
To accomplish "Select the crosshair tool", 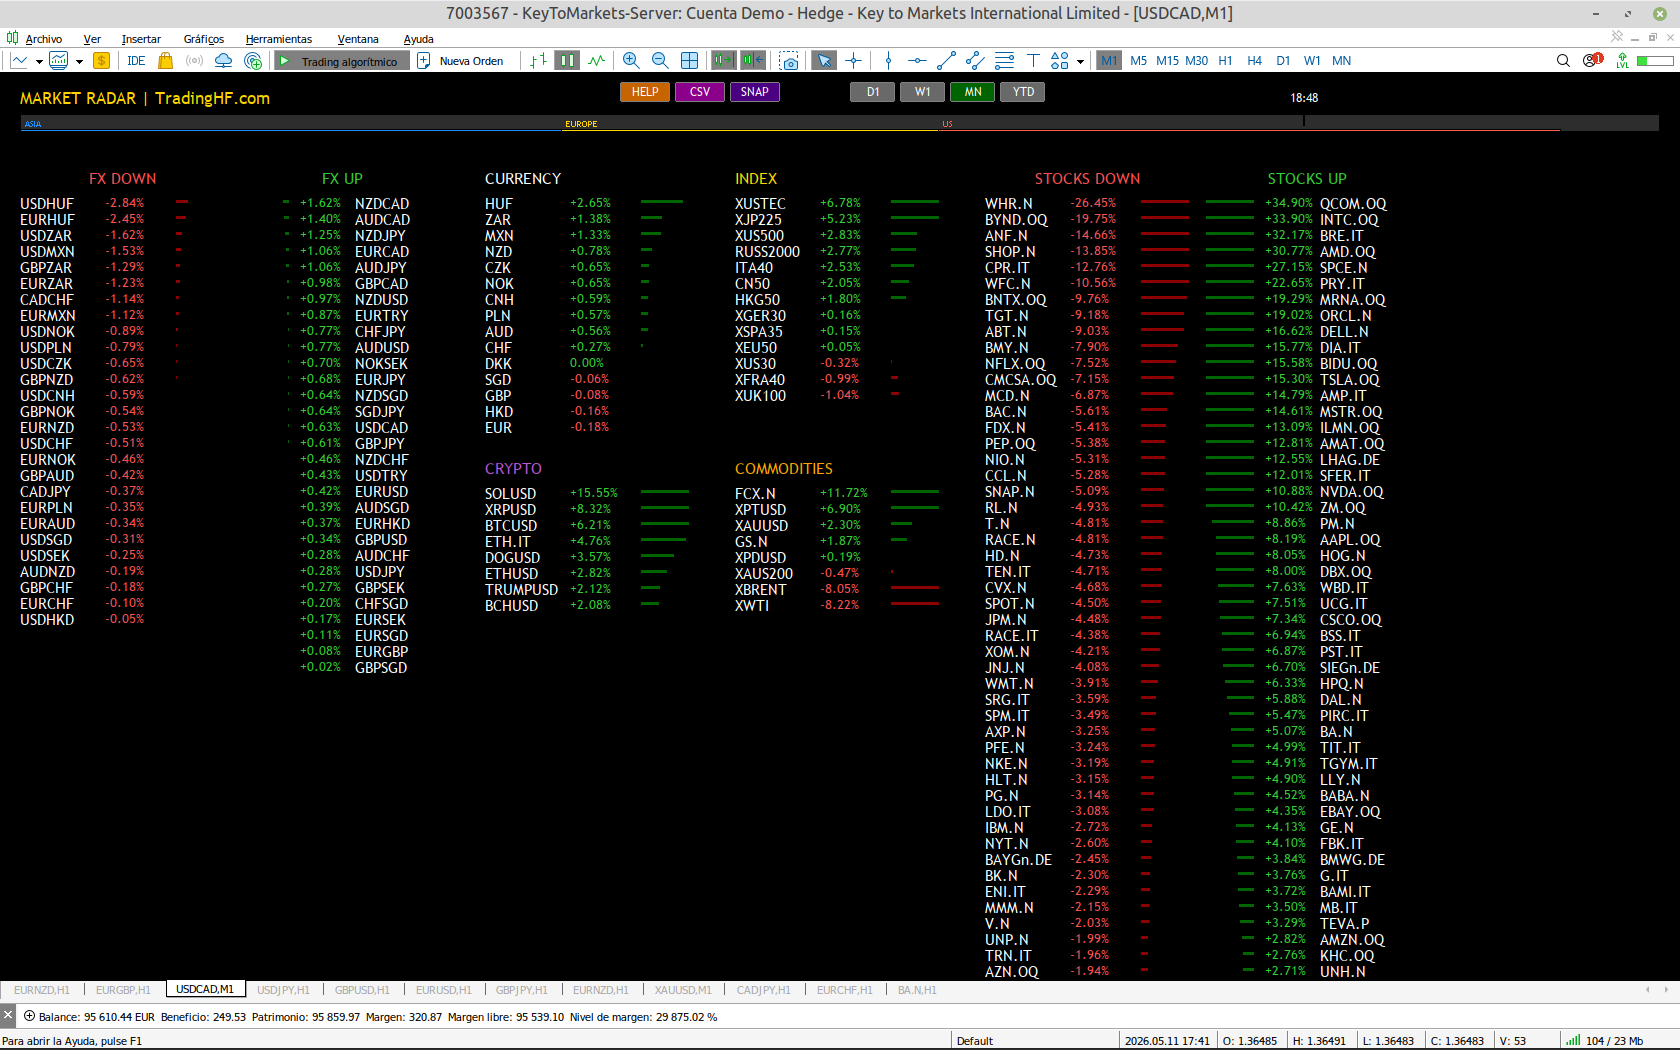I will coord(853,61).
